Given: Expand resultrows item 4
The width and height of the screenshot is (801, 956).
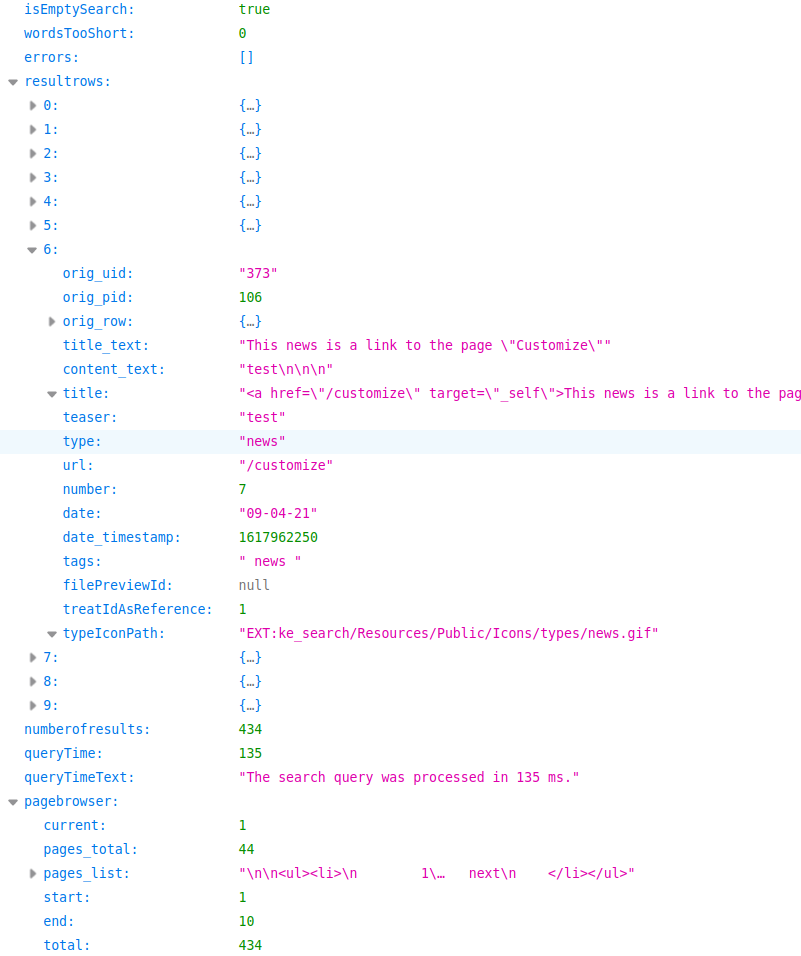Looking at the screenshot, I should (x=33, y=202).
